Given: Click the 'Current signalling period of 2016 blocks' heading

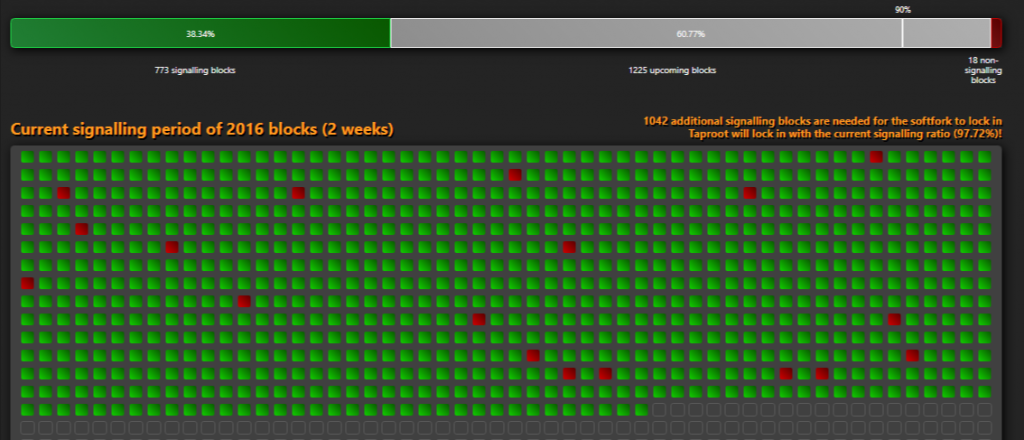Looking at the screenshot, I should [202, 129].
